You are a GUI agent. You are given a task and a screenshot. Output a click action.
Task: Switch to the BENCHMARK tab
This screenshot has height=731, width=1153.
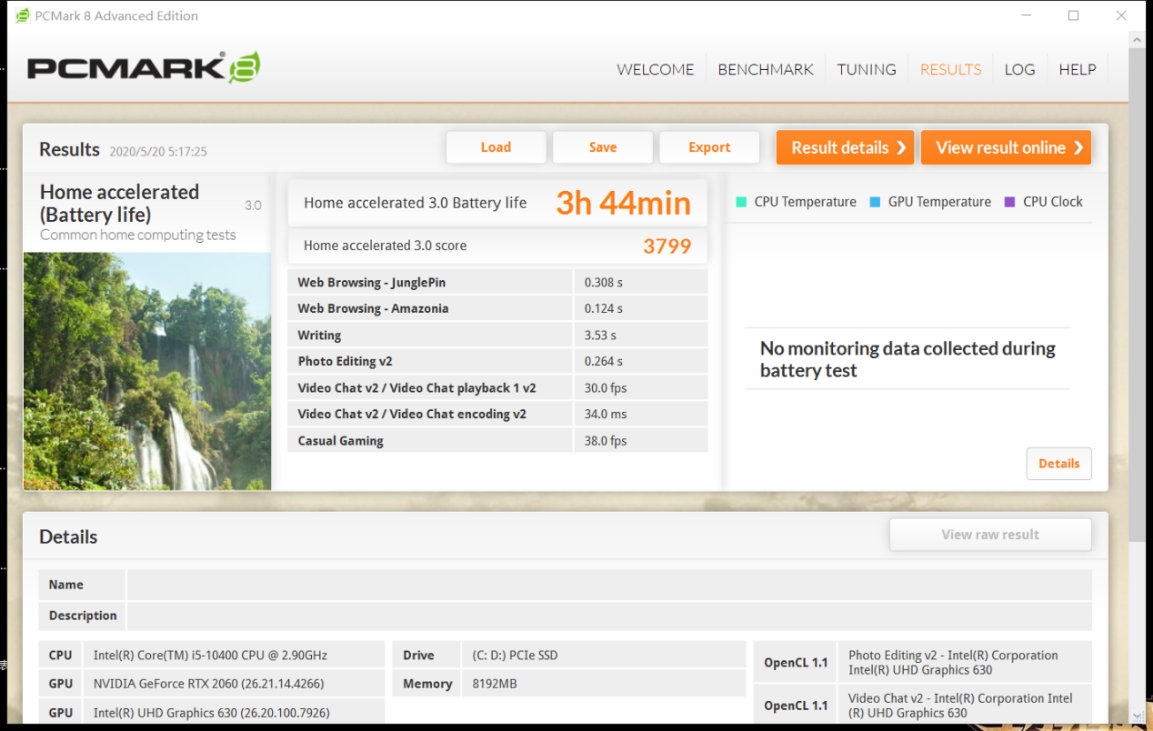pyautogui.click(x=765, y=70)
